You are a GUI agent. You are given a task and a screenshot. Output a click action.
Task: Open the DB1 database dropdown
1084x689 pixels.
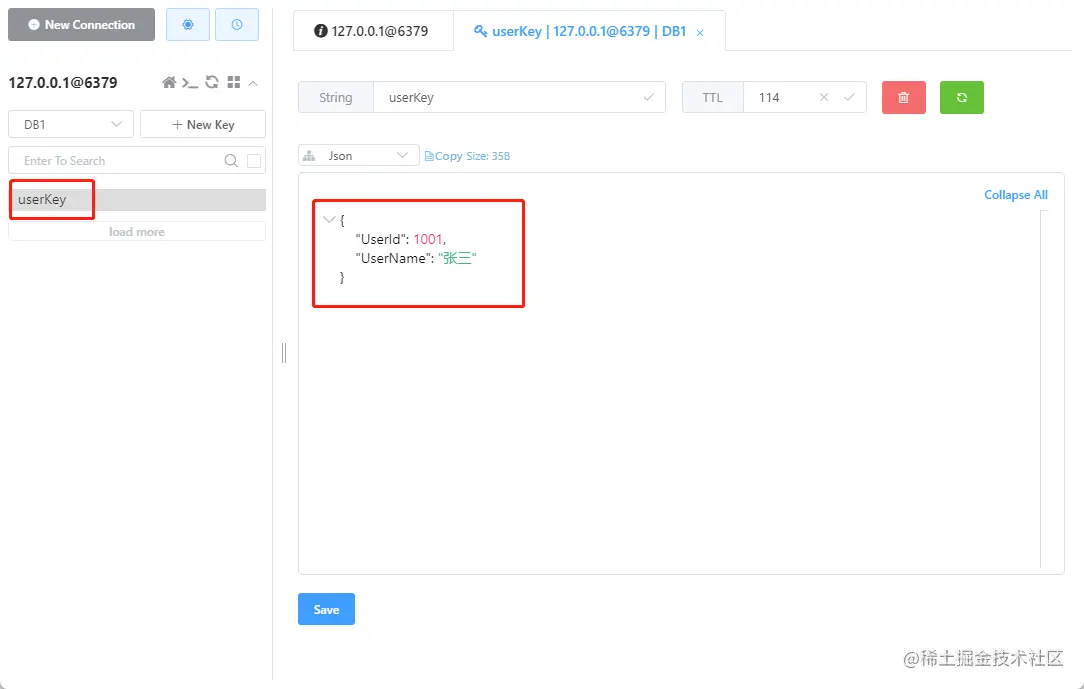point(71,124)
